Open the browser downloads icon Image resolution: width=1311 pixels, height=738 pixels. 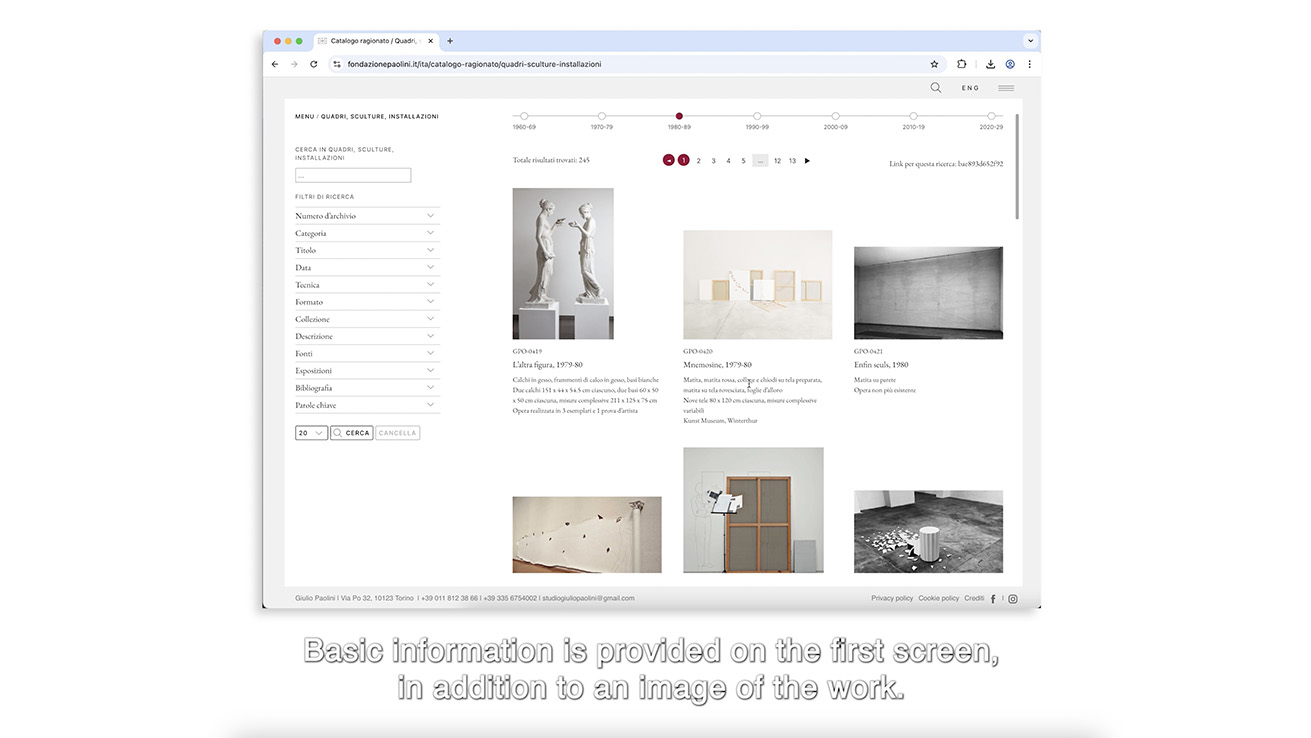click(x=990, y=63)
